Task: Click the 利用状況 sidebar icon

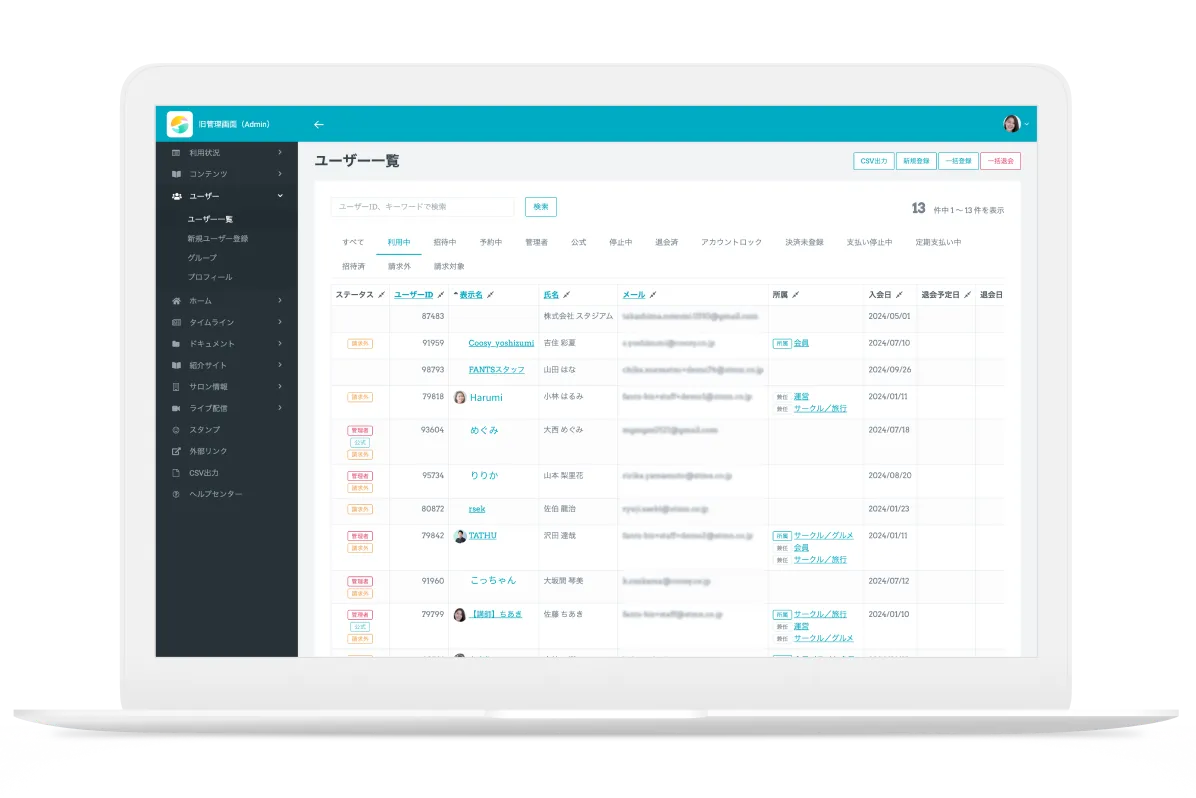Action: (176, 153)
